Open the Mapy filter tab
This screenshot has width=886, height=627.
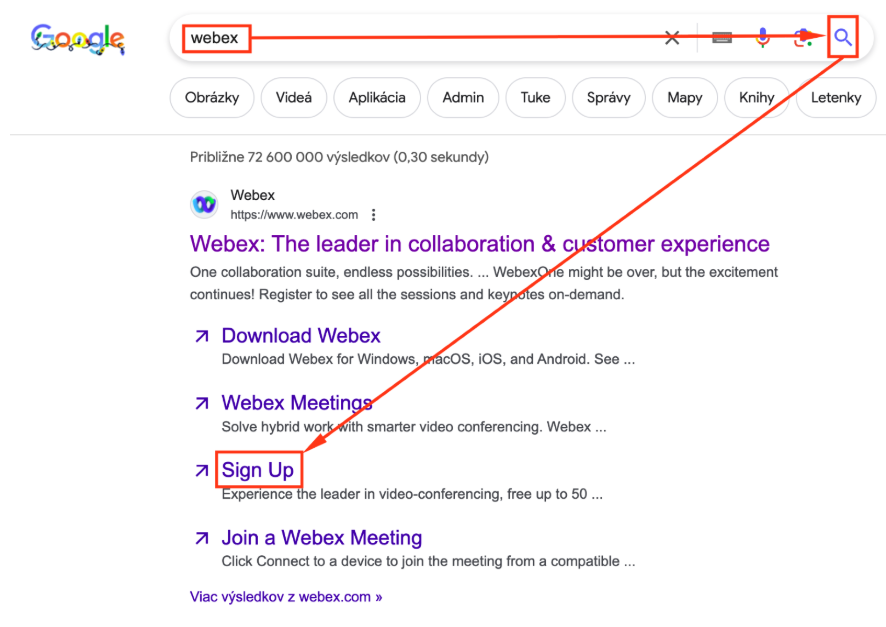(x=684, y=98)
